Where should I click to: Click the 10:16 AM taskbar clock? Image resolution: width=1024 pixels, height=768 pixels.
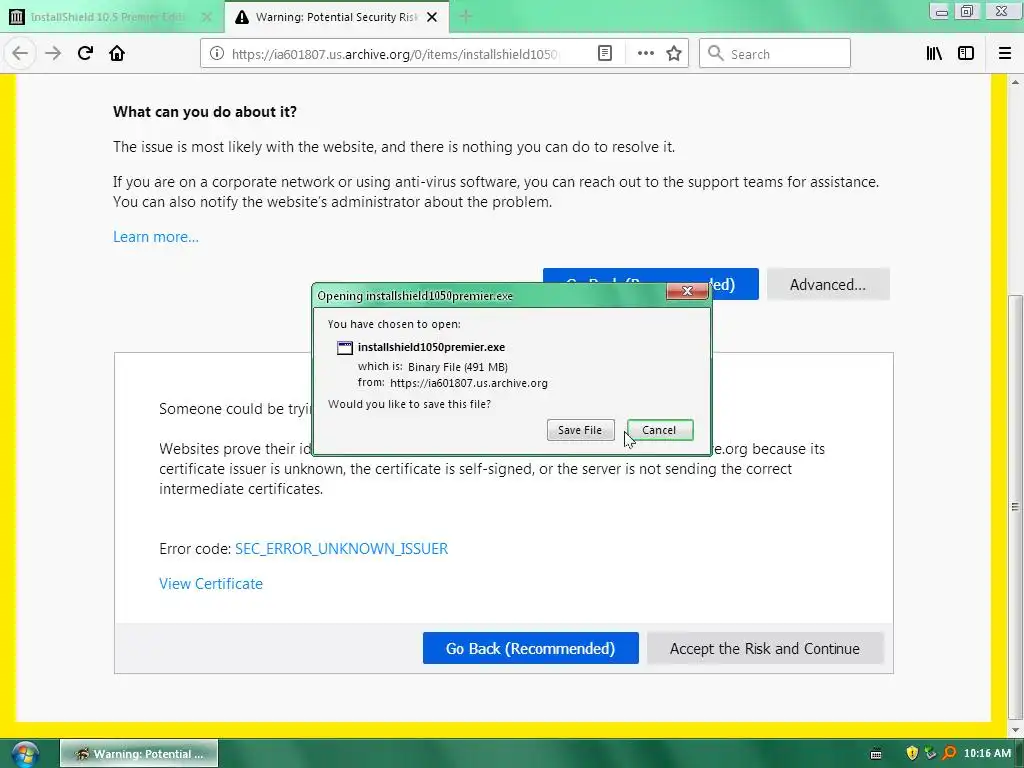coord(987,754)
